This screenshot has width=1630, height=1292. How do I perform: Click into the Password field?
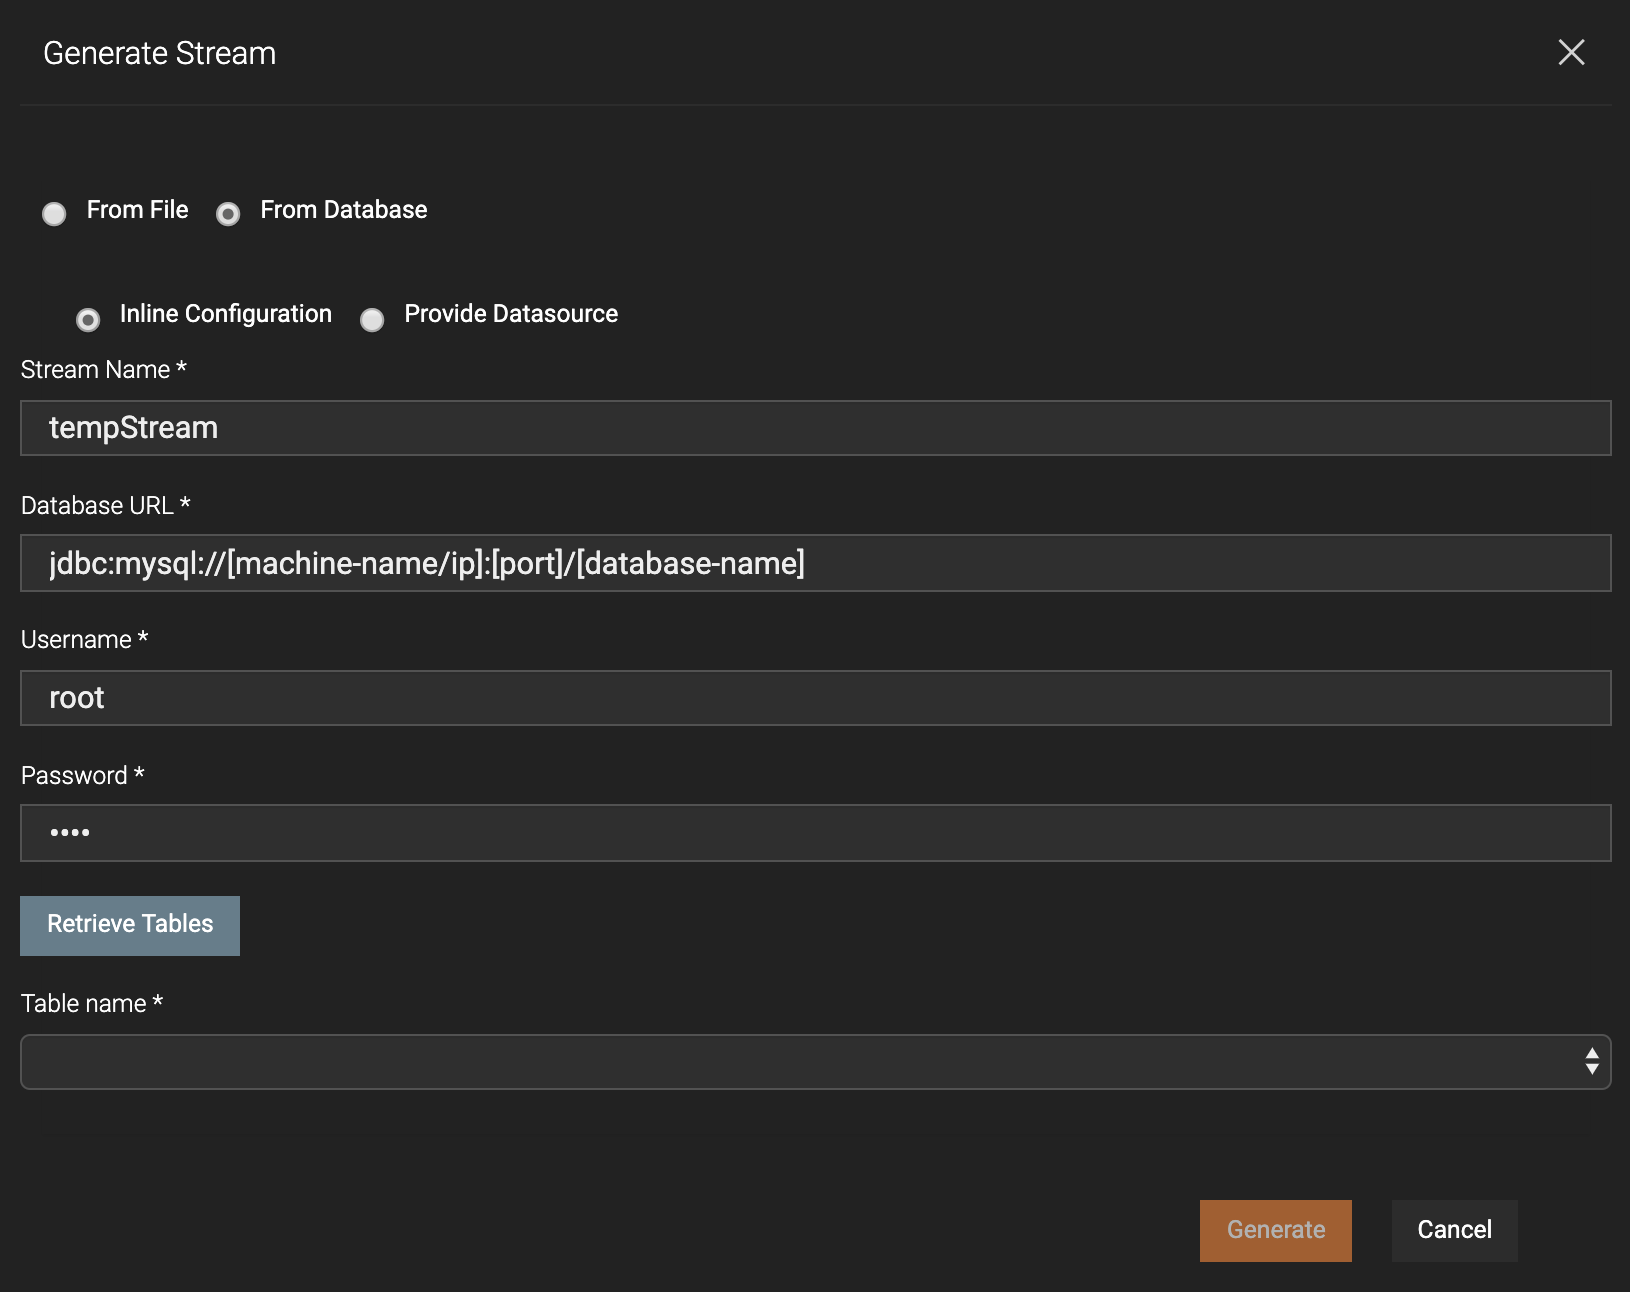pyautogui.click(x=815, y=833)
